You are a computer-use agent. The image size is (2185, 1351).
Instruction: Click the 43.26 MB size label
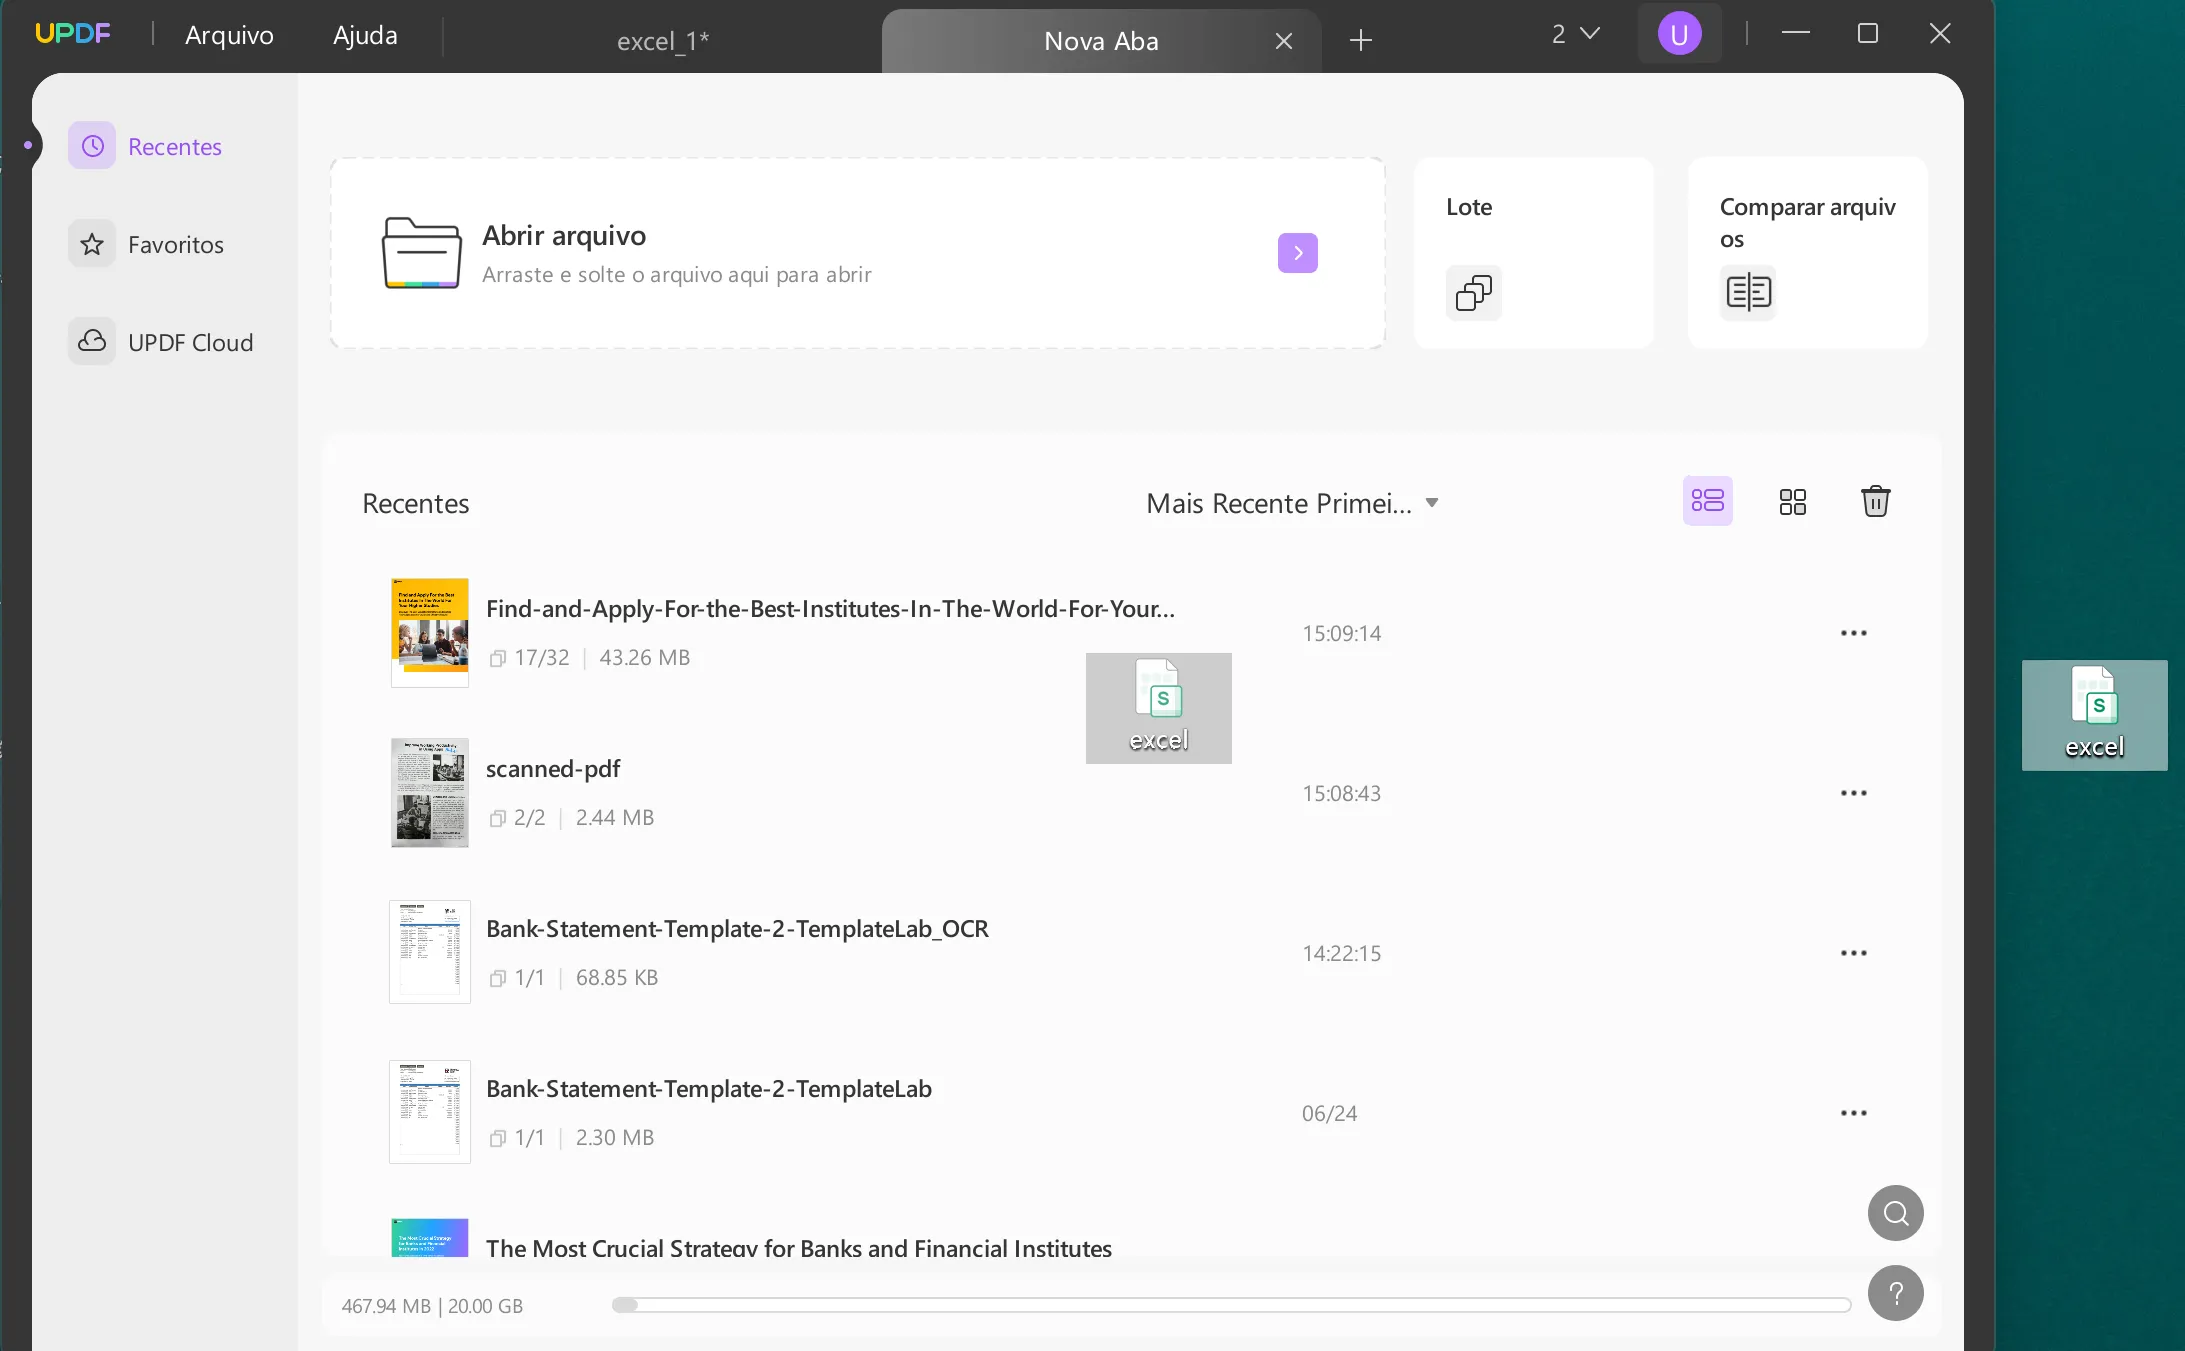pos(644,658)
